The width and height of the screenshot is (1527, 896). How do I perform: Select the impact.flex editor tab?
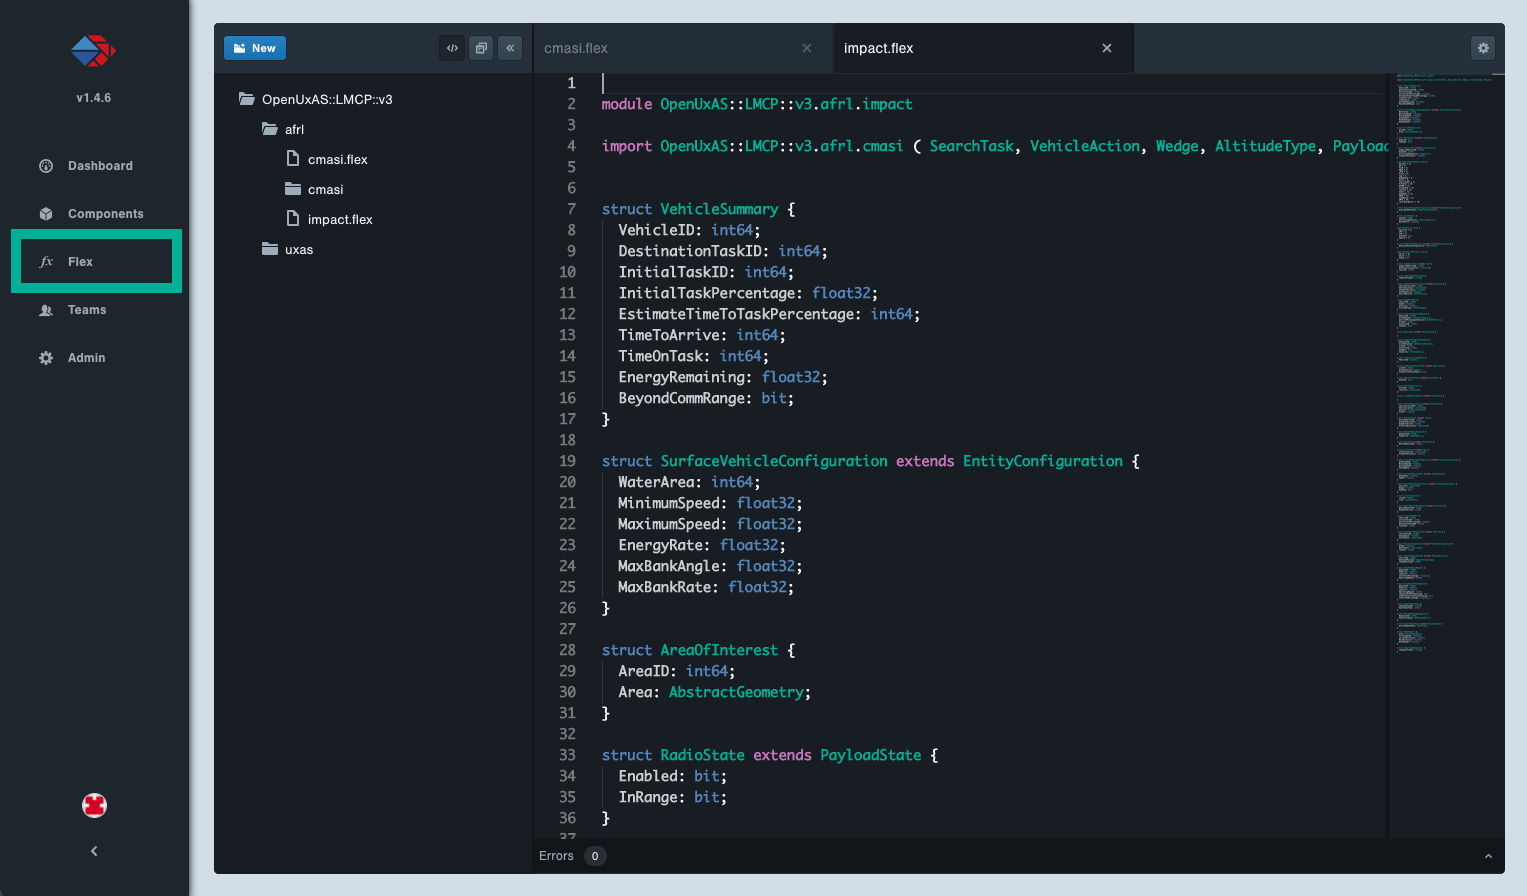pos(878,48)
